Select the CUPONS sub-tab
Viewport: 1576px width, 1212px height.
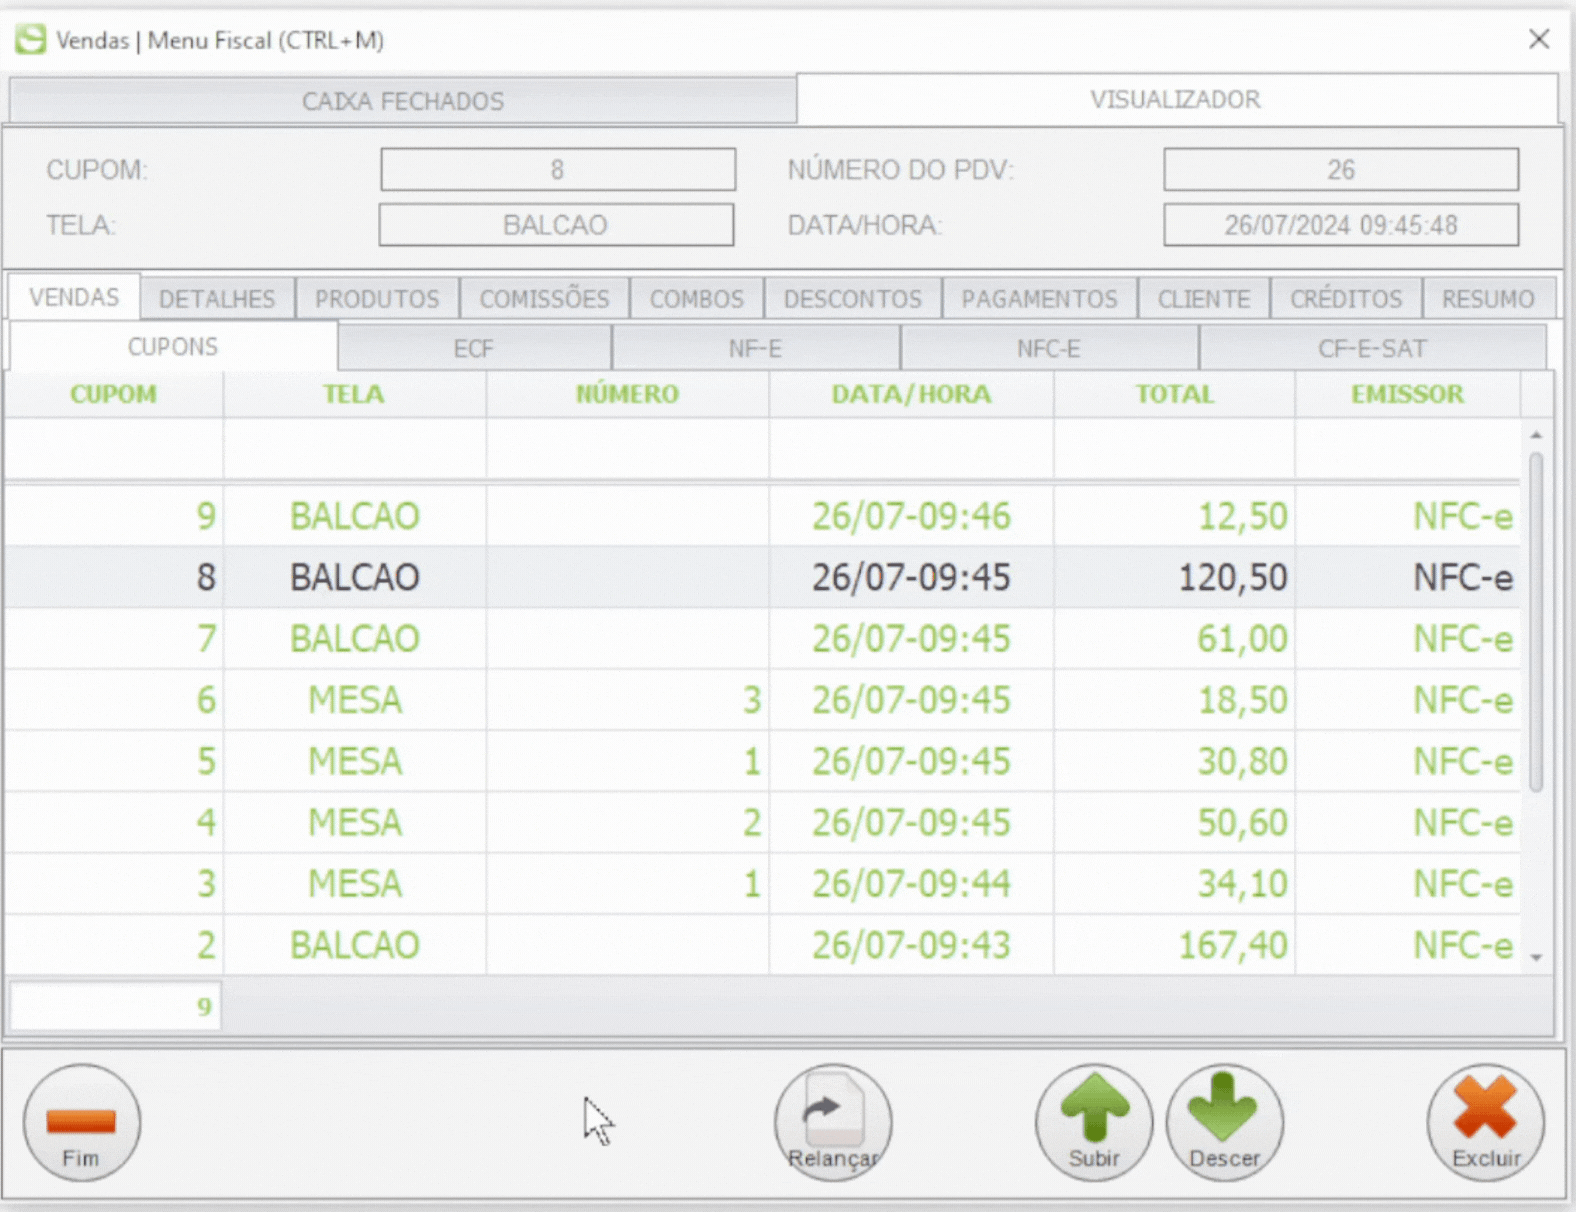point(173,347)
